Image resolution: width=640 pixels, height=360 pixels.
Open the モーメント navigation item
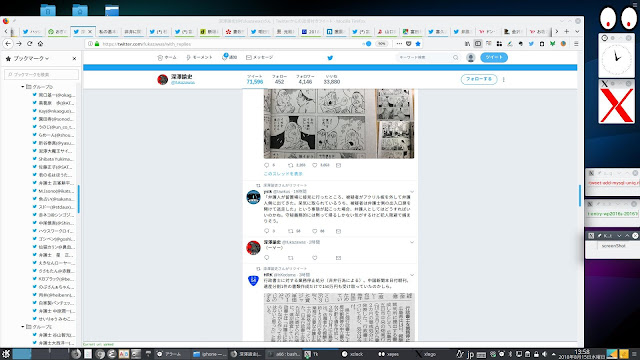199,58
